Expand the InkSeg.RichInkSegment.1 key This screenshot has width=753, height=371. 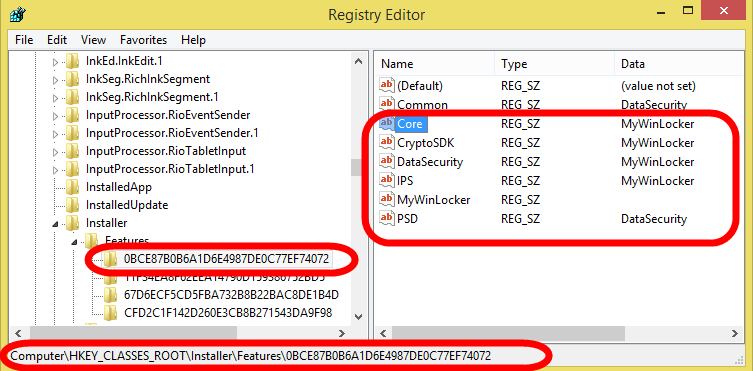(x=55, y=97)
